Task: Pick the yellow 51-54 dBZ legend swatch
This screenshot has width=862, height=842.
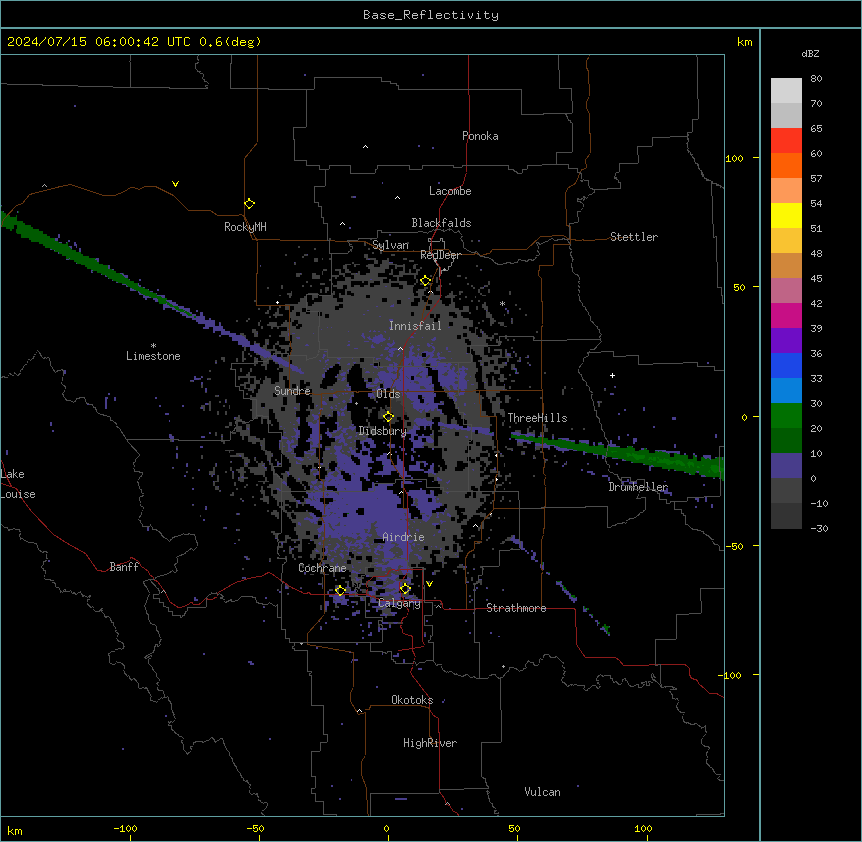Action: pyautogui.click(x=786, y=215)
